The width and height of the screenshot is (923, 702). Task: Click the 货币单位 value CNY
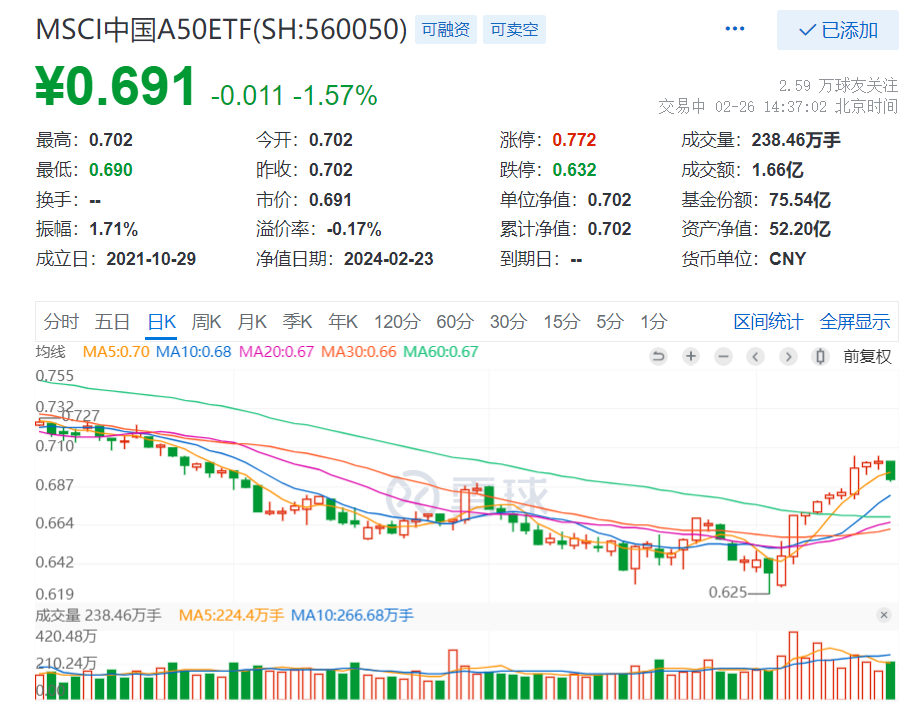tap(788, 259)
